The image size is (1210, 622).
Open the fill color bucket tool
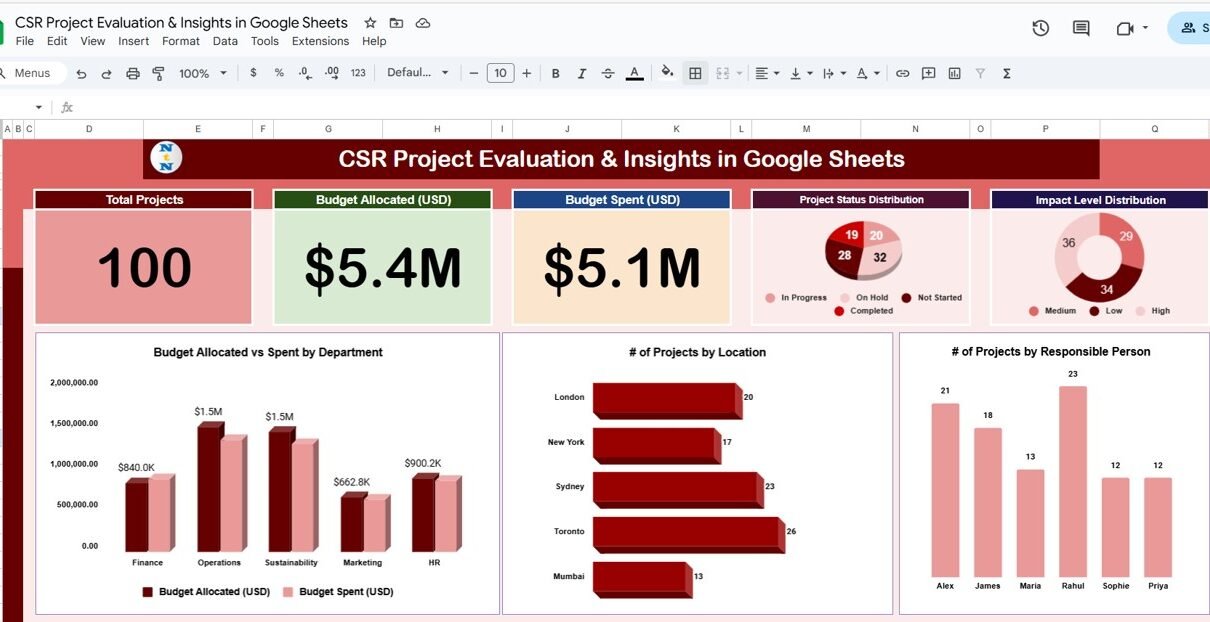667,73
